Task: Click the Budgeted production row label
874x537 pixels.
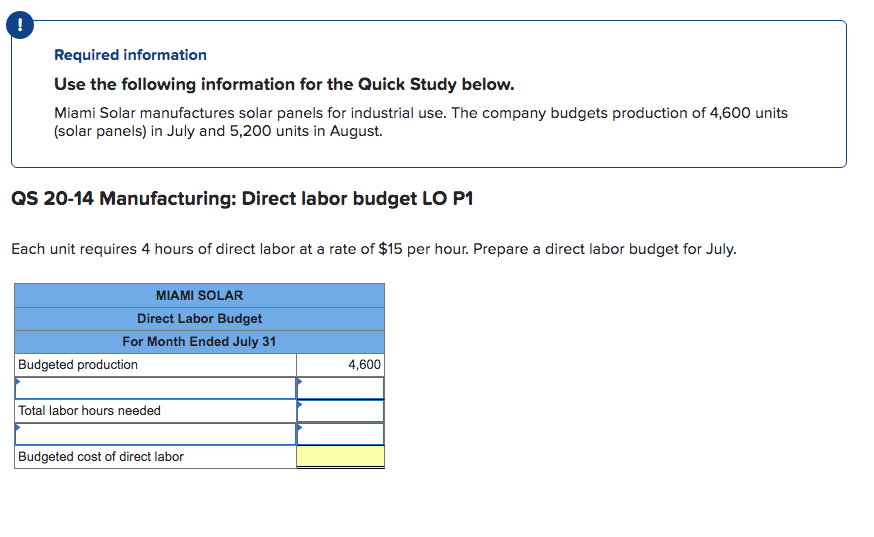Action: pyautogui.click(x=78, y=365)
